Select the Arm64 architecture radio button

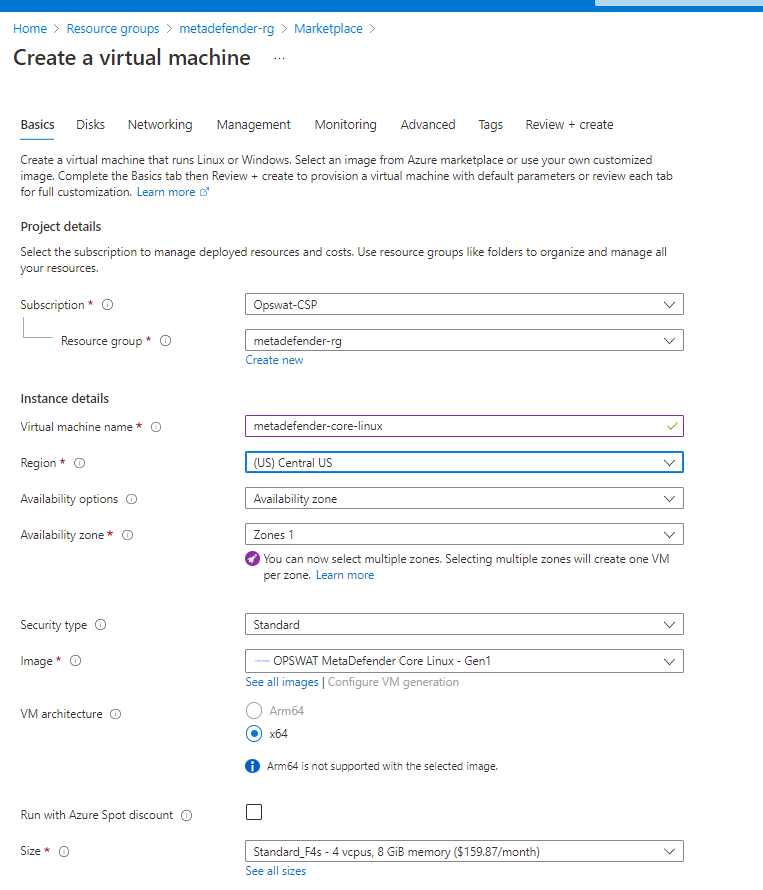[x=254, y=711]
